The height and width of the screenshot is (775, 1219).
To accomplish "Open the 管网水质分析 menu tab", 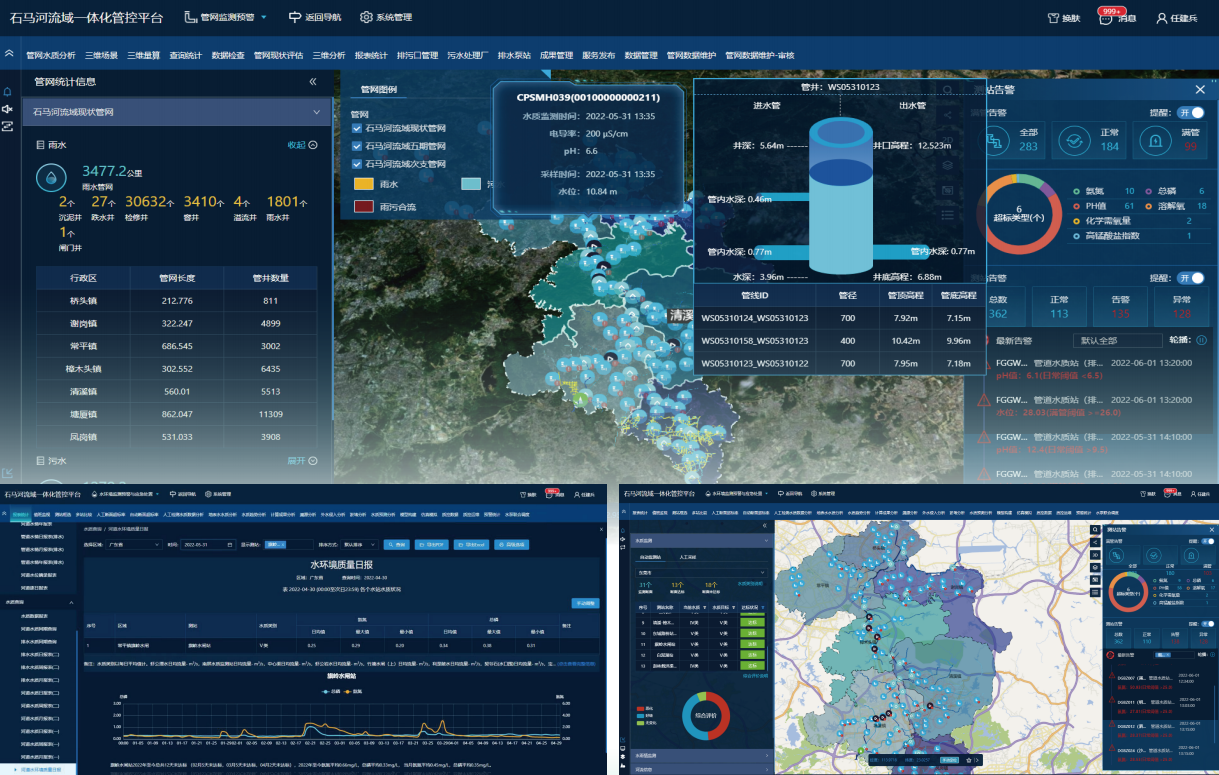I will point(51,55).
